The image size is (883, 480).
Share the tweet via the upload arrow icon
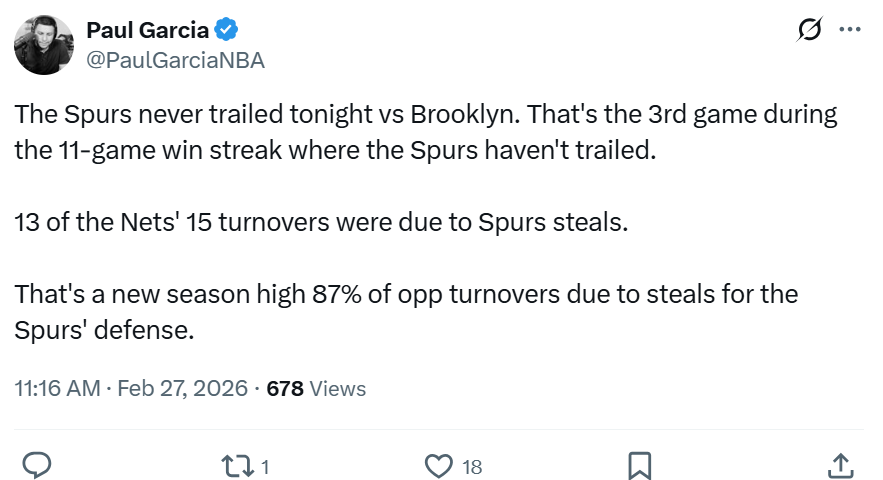click(841, 465)
